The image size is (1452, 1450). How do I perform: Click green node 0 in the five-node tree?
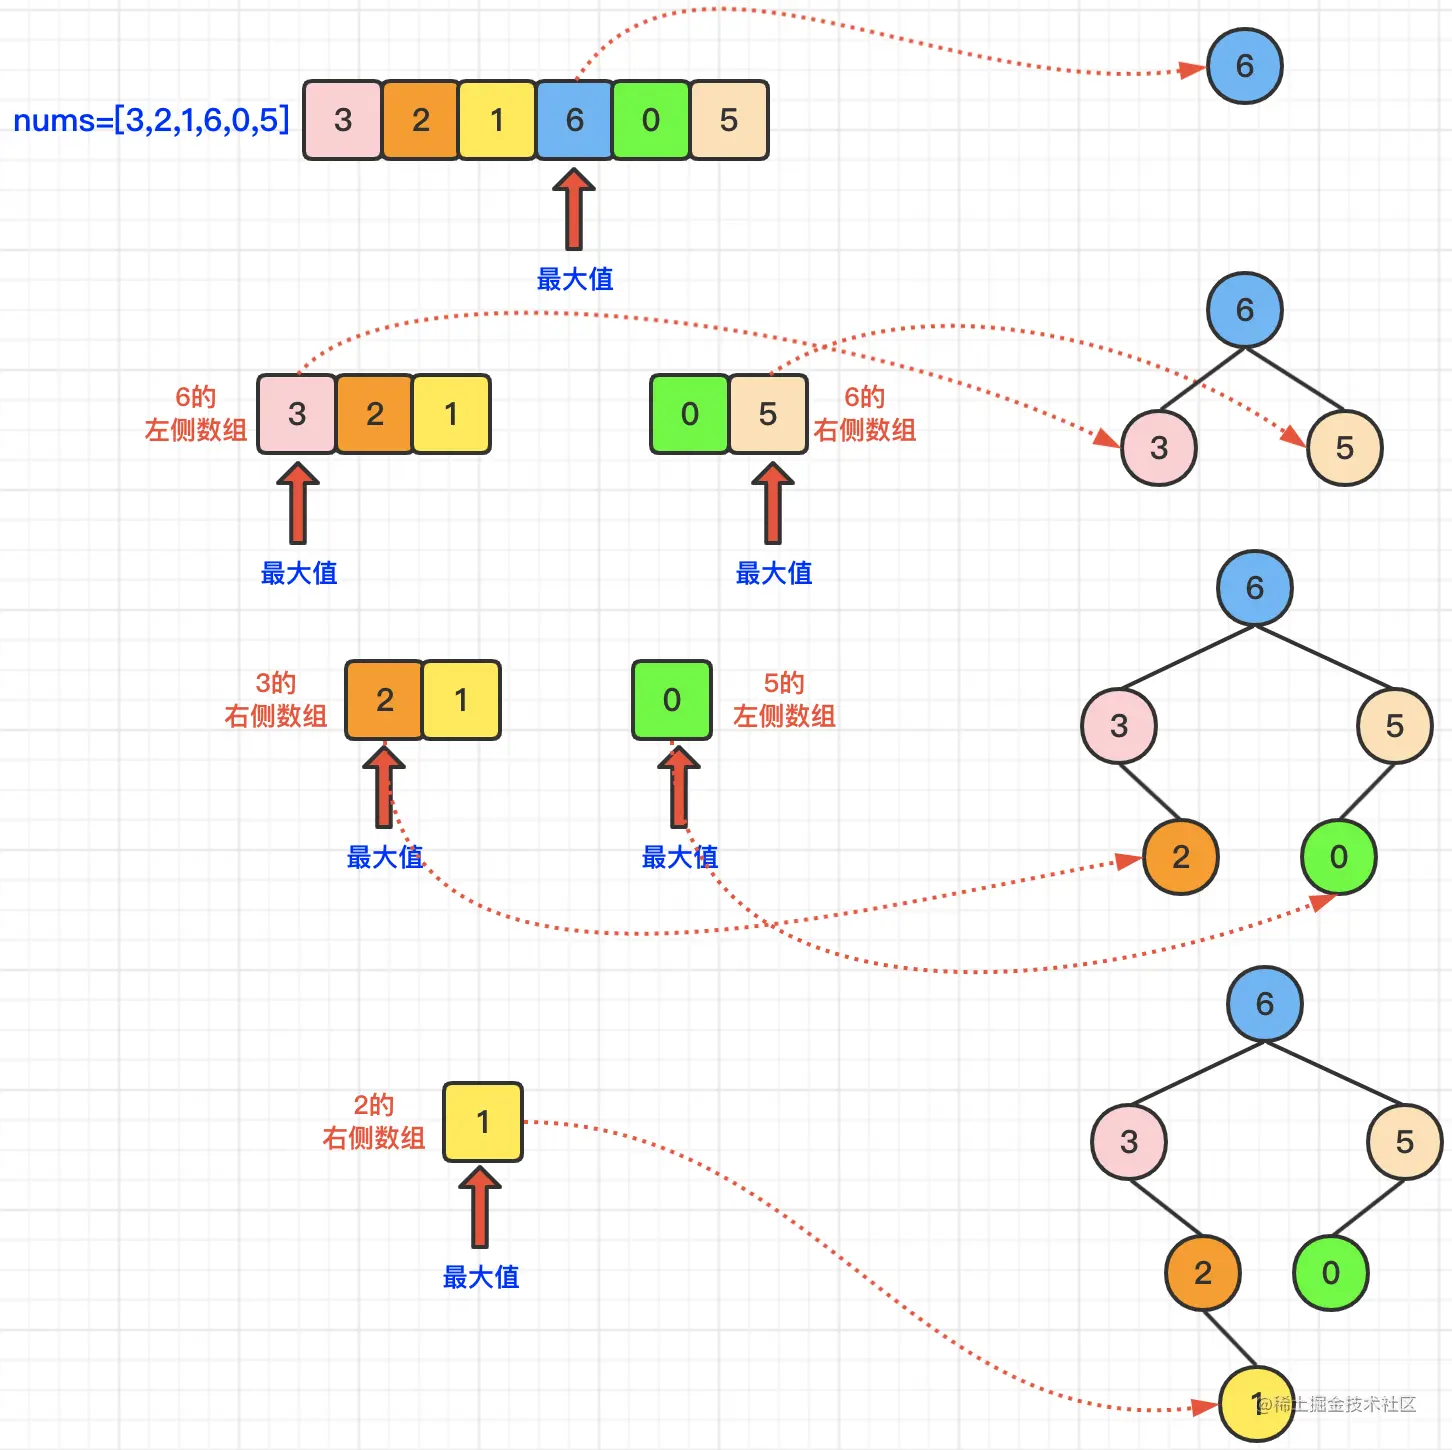(x=1339, y=857)
